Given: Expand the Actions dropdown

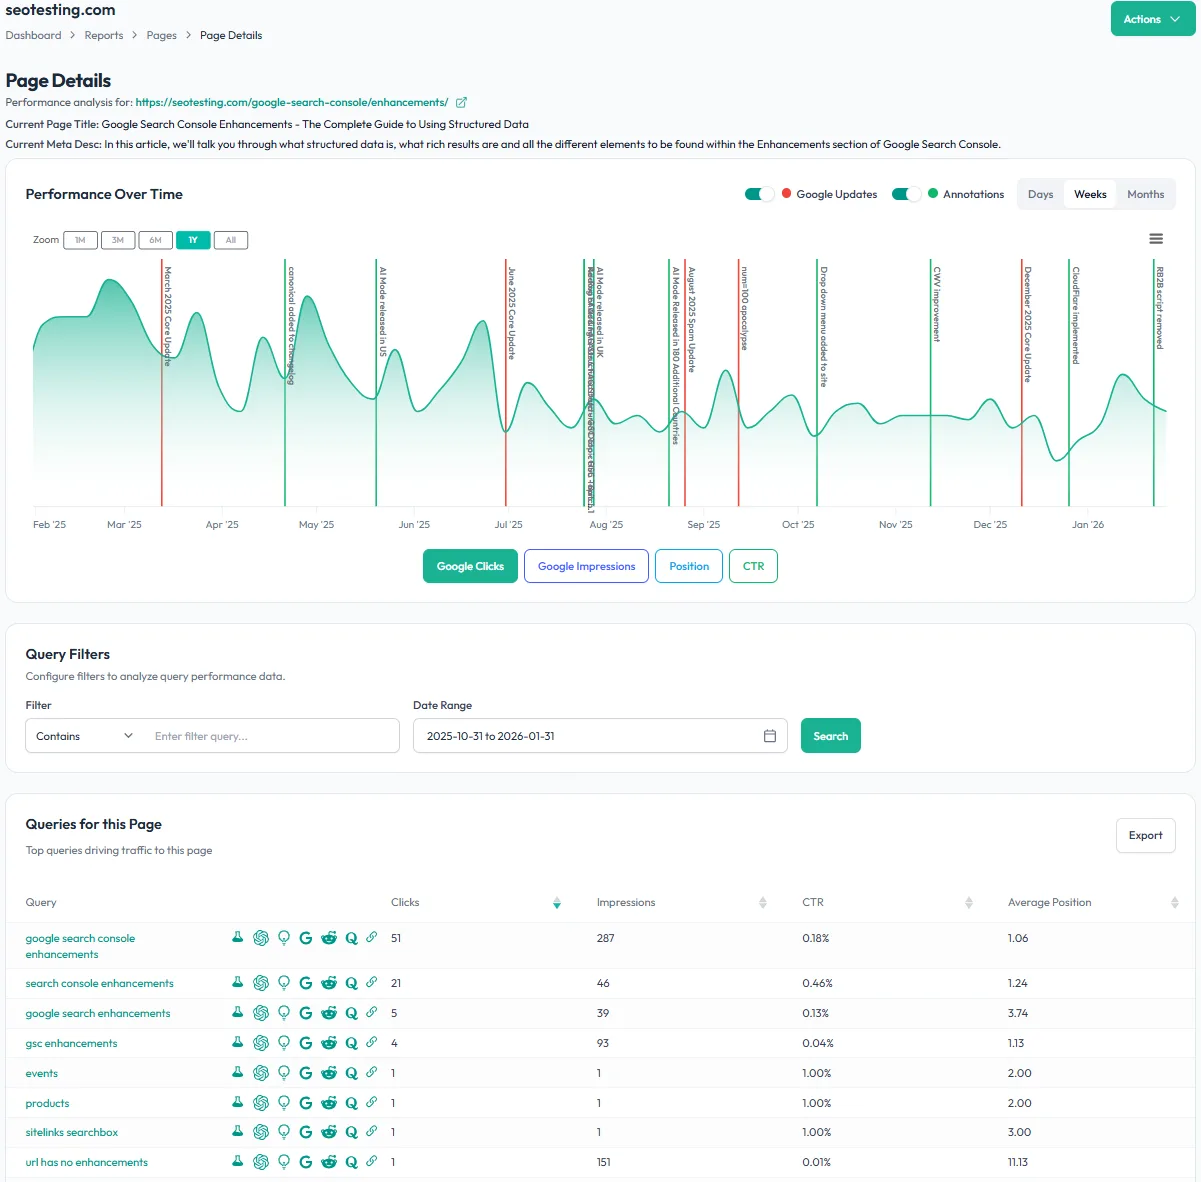Looking at the screenshot, I should click(1152, 19).
